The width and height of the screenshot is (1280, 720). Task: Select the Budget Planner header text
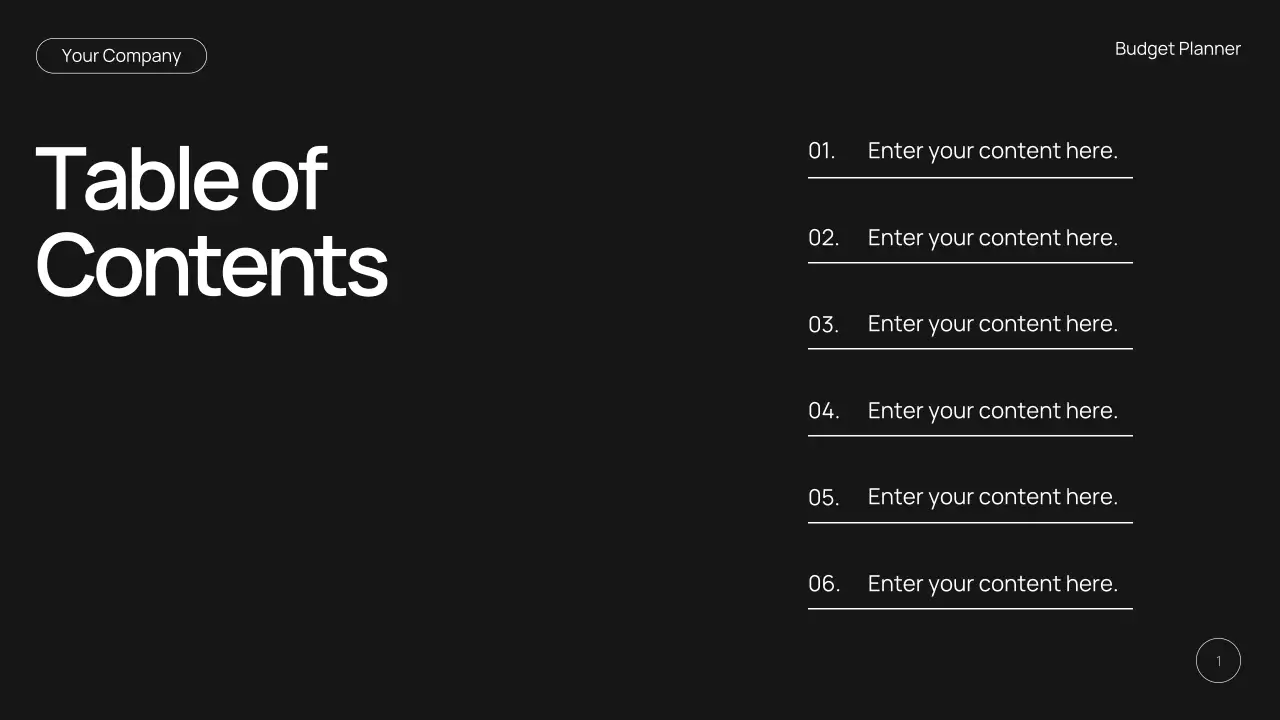(1177, 49)
